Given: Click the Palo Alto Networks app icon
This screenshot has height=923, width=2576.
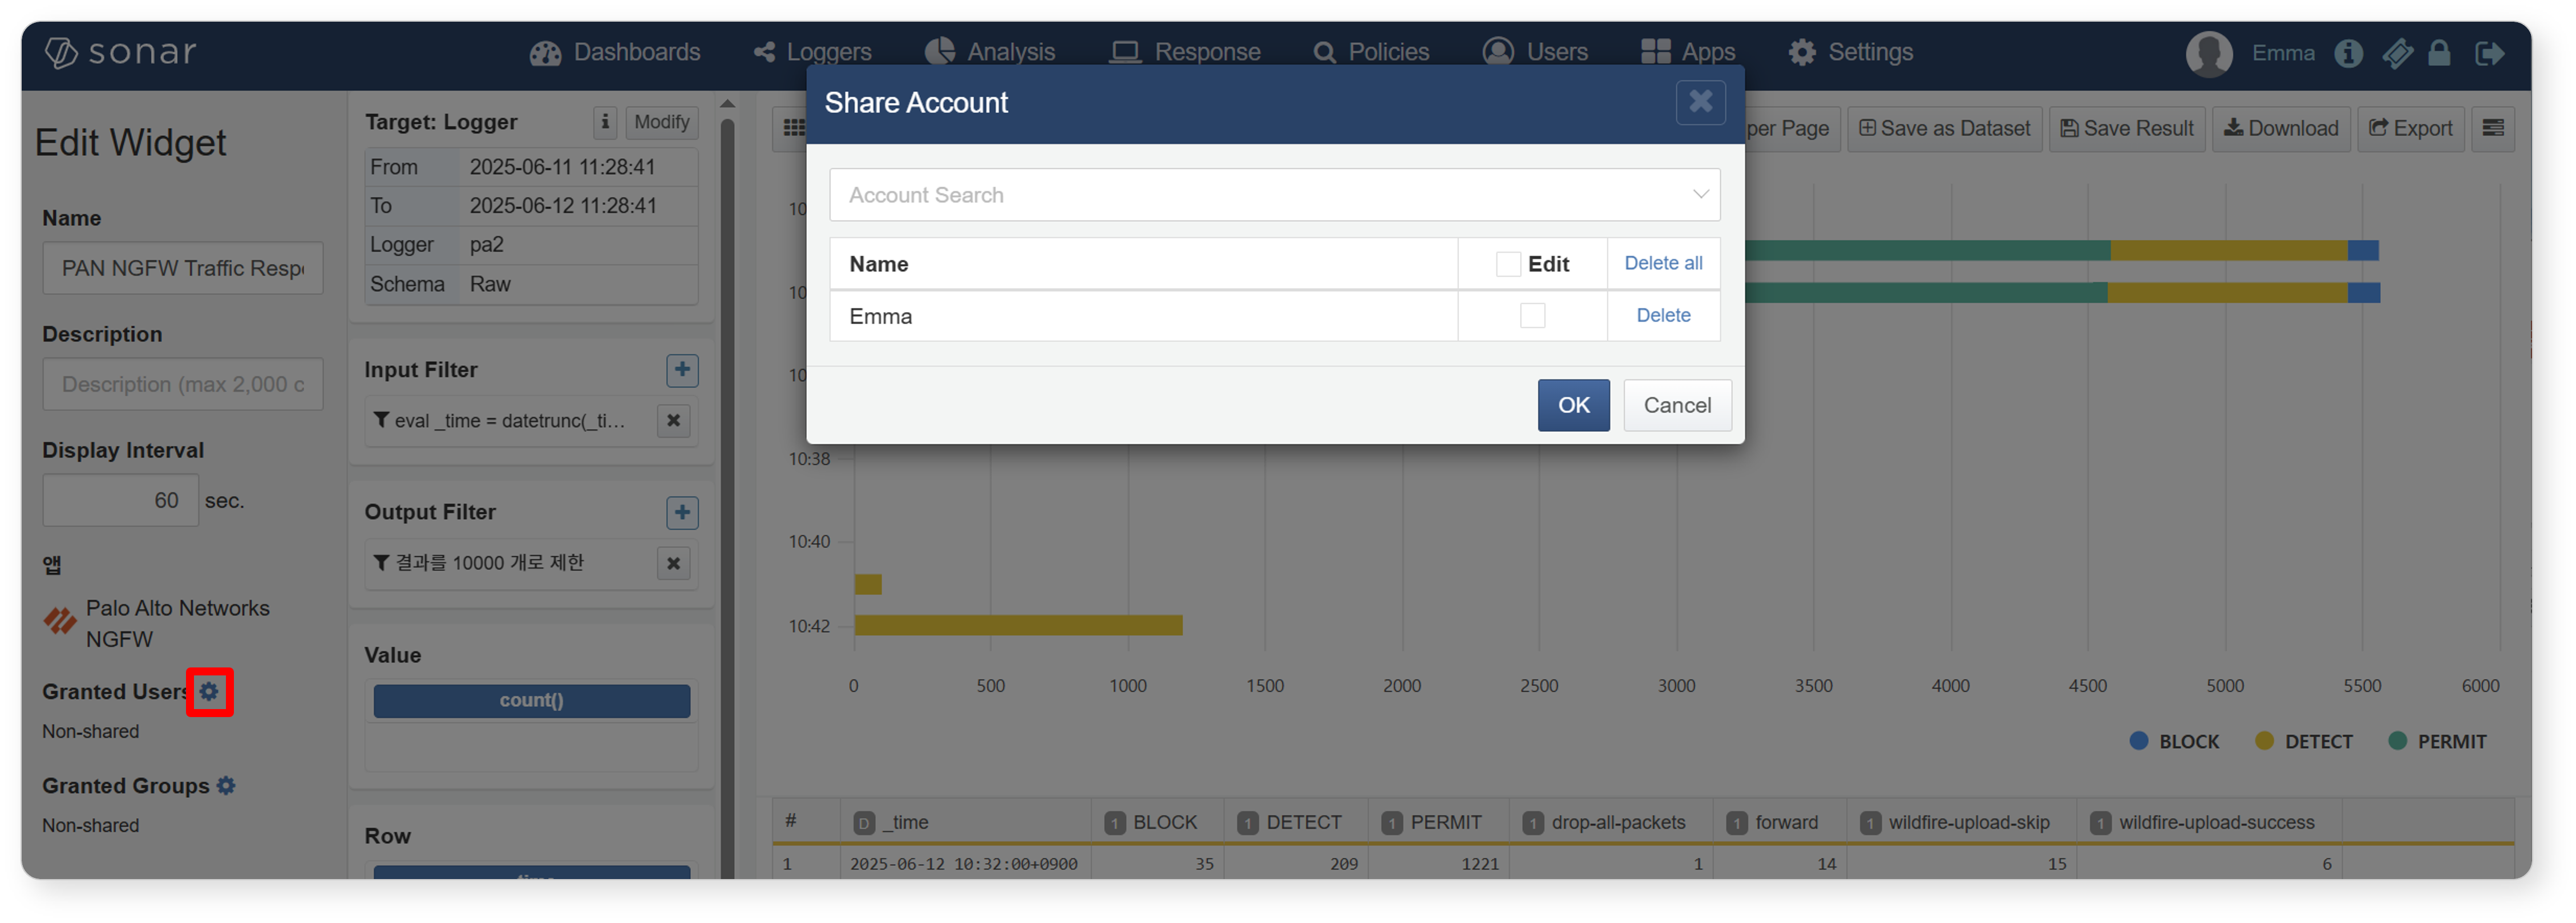Looking at the screenshot, I should [60, 621].
